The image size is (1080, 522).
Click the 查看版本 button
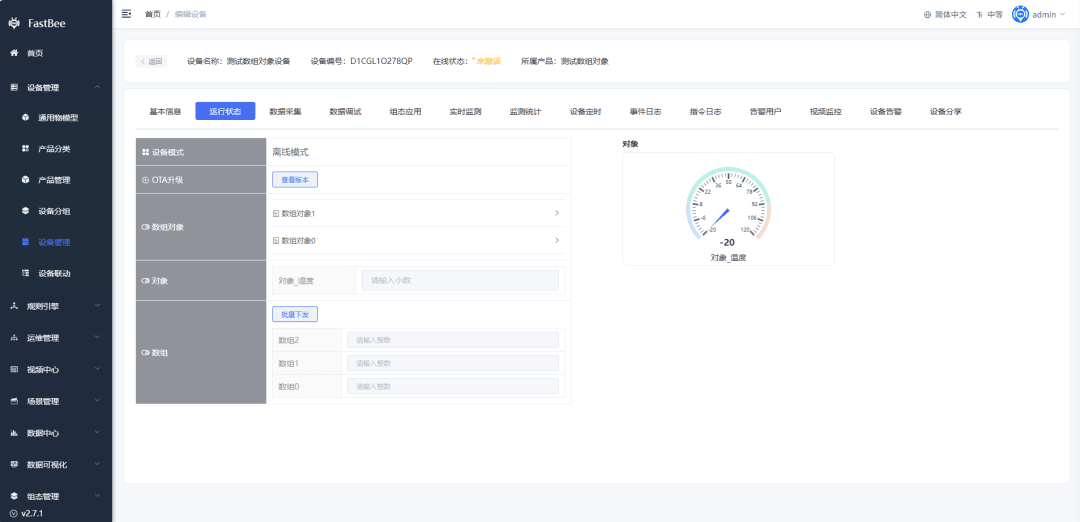pos(295,180)
